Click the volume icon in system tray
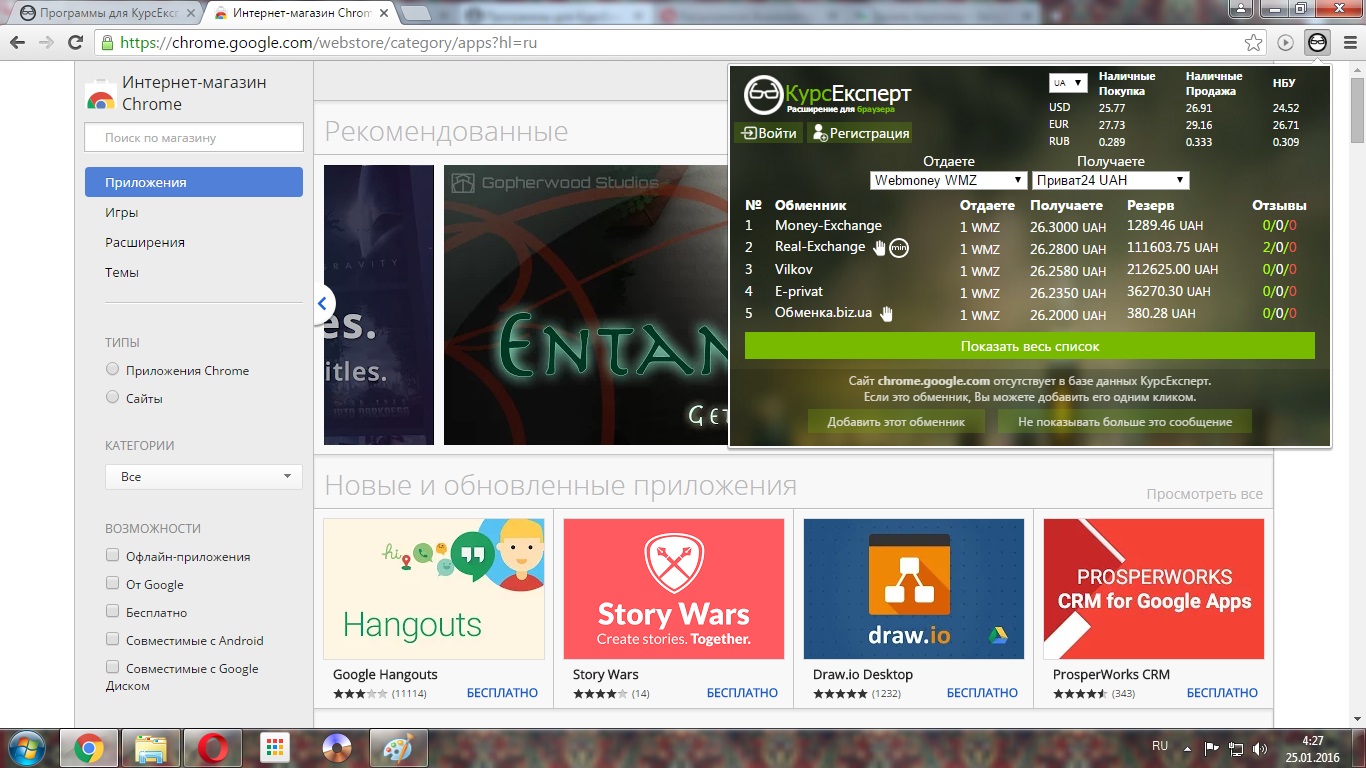This screenshot has height=768, width=1366. point(1260,748)
